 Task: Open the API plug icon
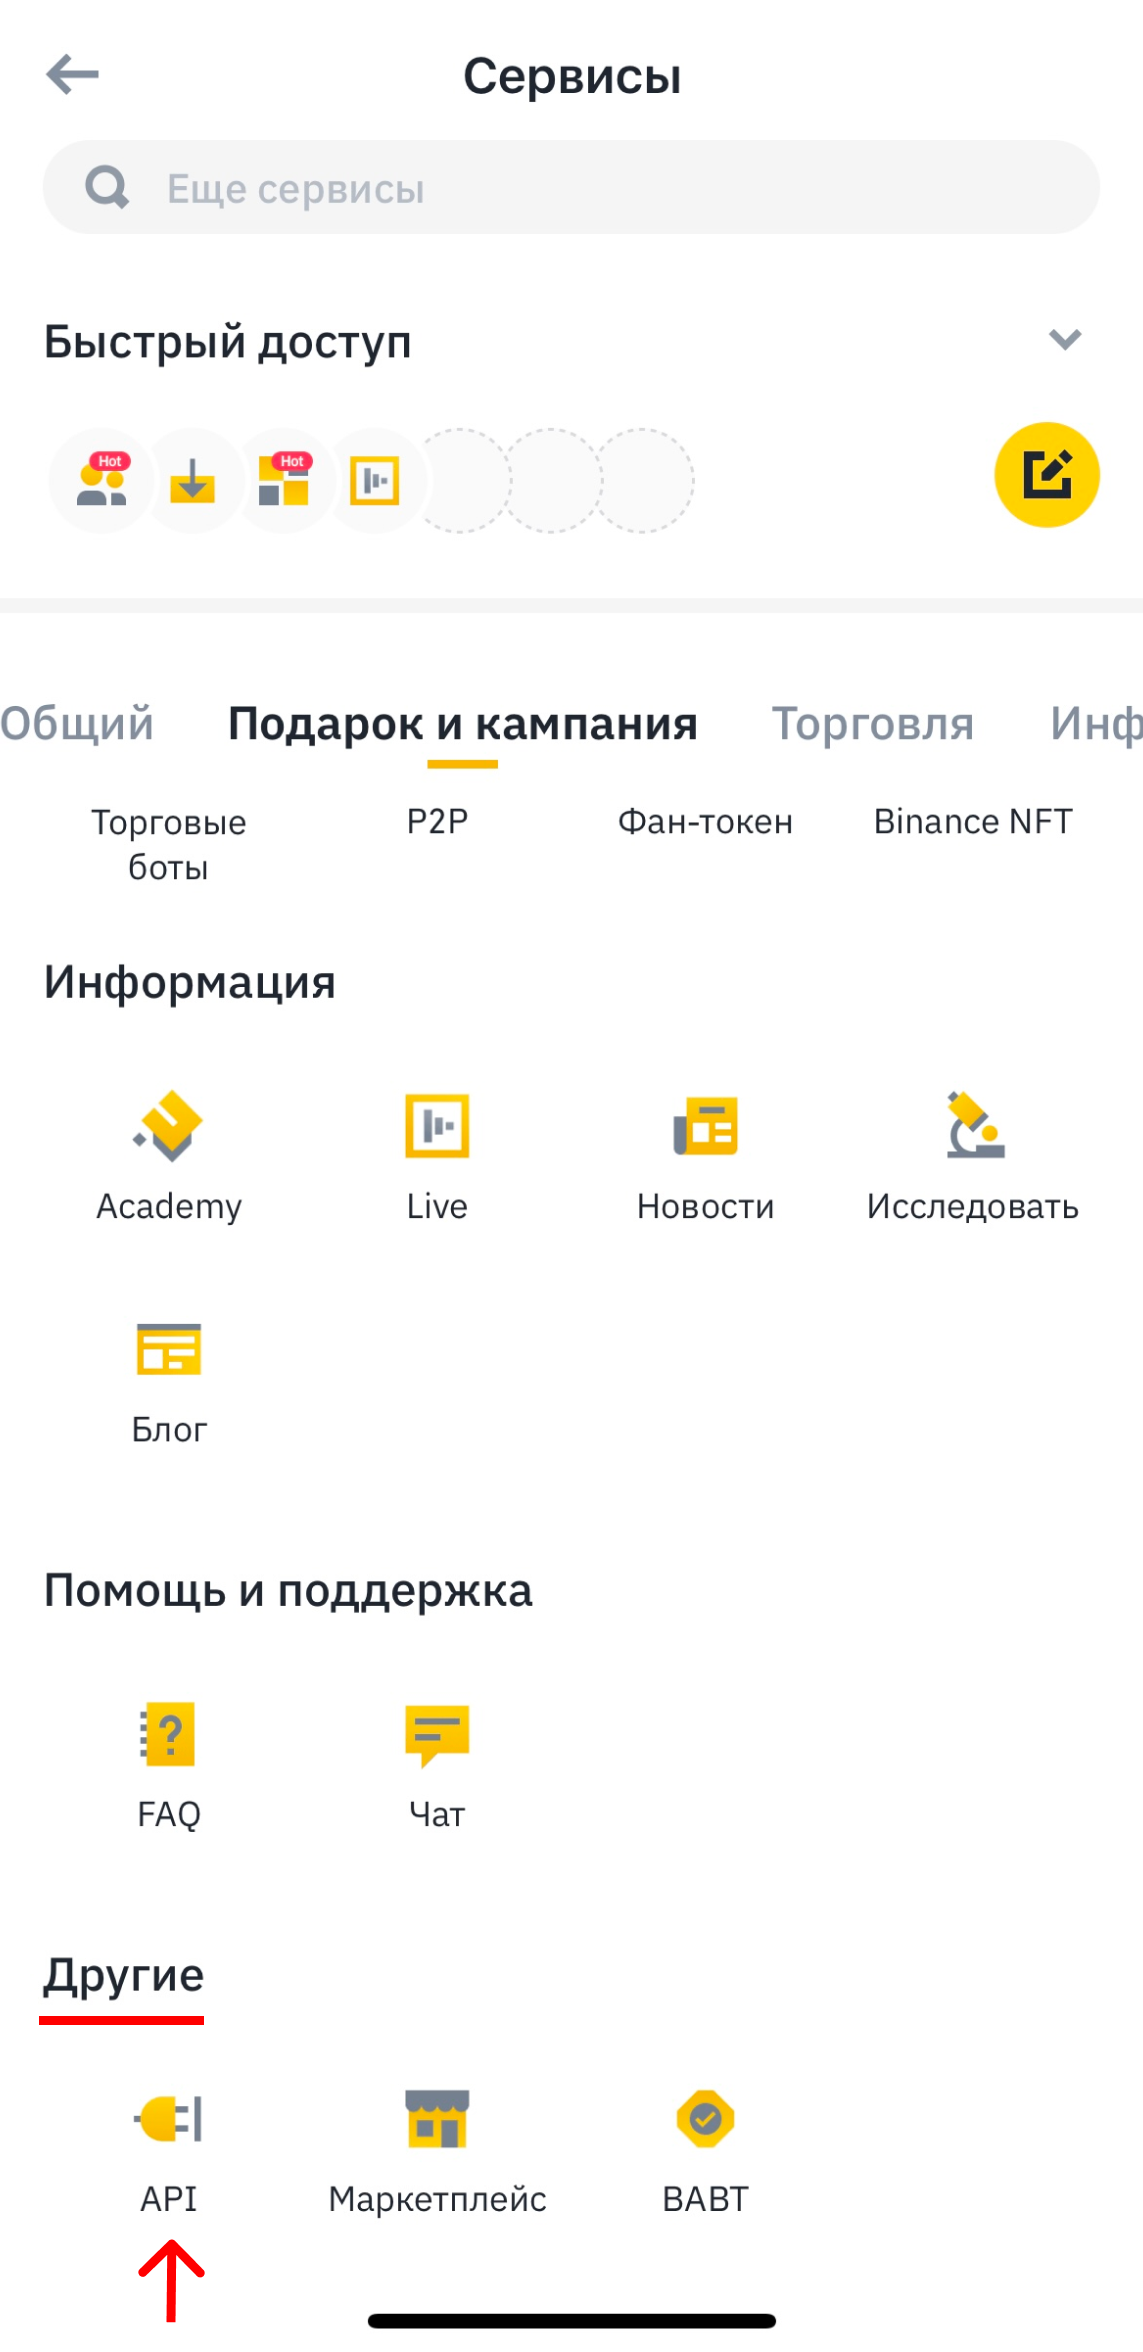click(x=168, y=2120)
